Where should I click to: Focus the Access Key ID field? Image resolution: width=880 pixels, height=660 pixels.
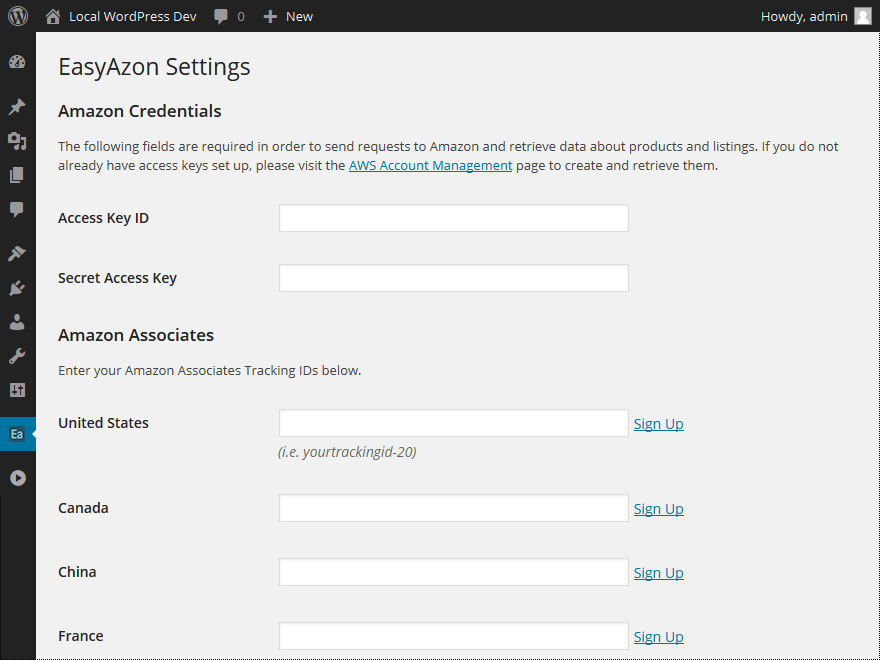[453, 218]
